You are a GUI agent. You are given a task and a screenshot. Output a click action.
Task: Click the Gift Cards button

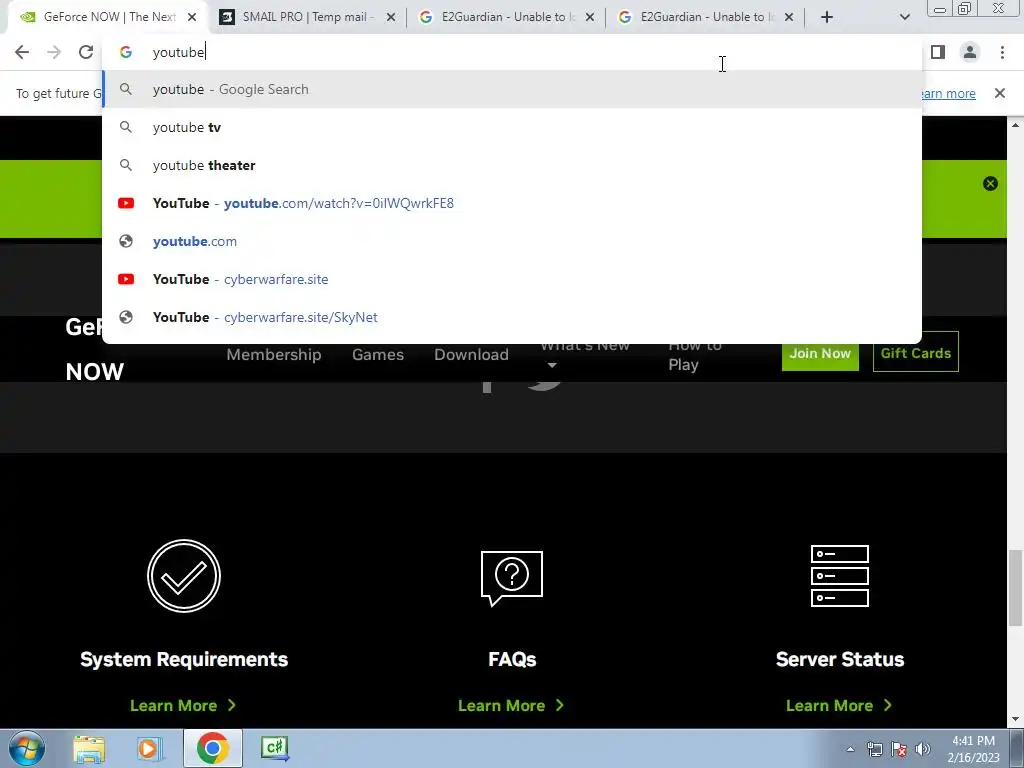(x=916, y=353)
